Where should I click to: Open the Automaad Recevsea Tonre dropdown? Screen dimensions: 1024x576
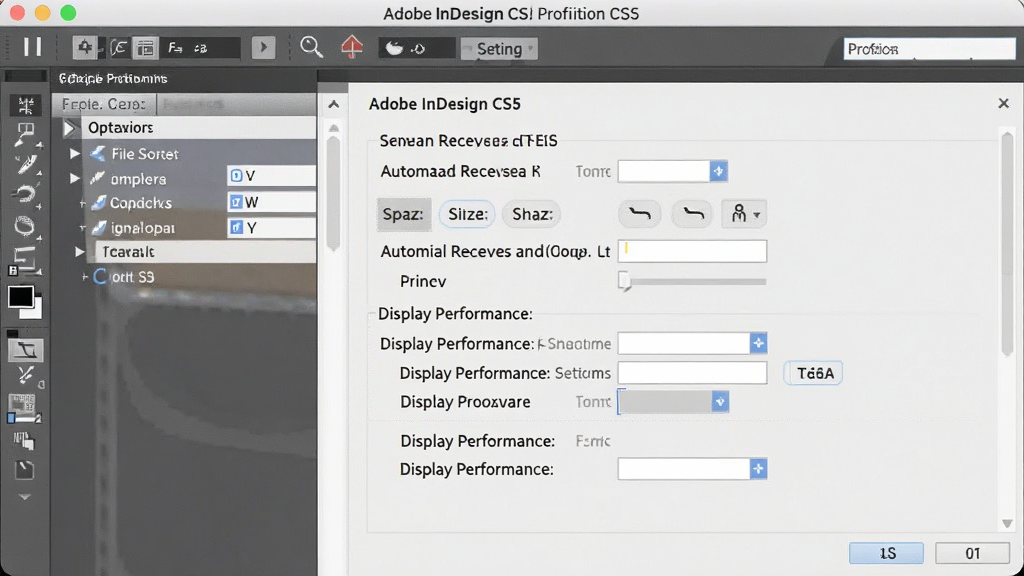pyautogui.click(x=718, y=171)
